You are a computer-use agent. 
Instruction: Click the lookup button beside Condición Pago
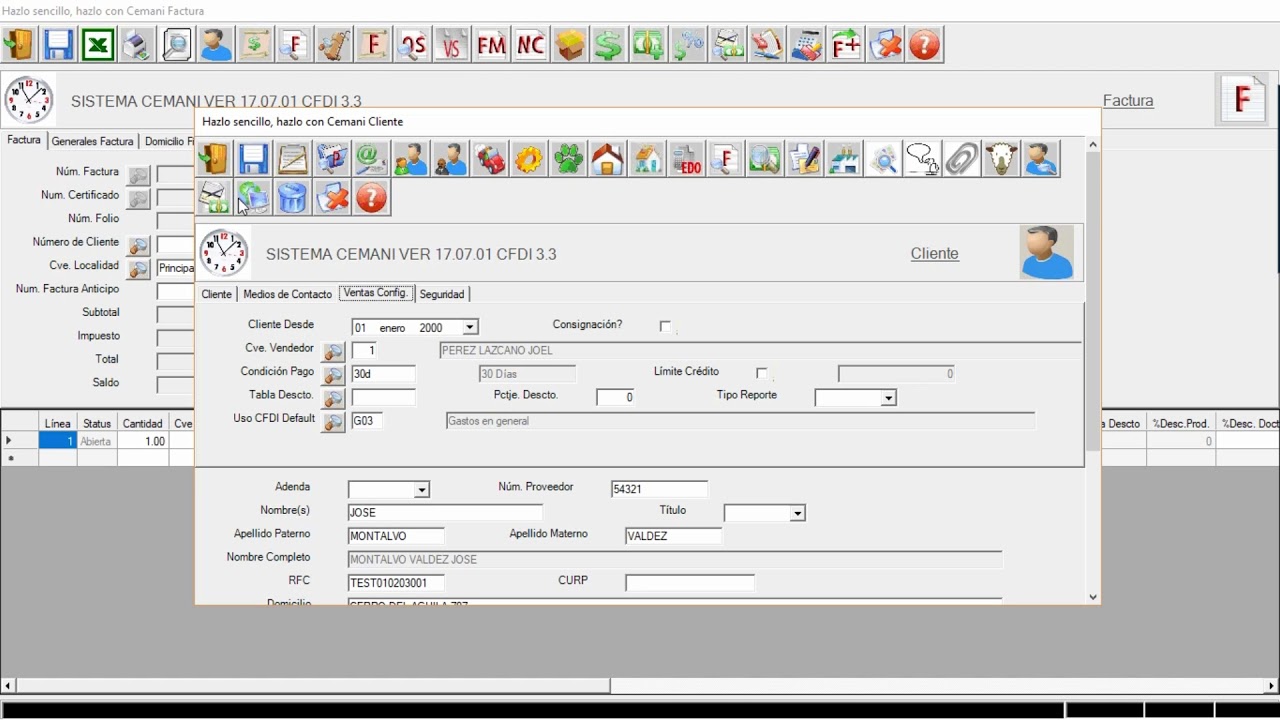click(334, 375)
